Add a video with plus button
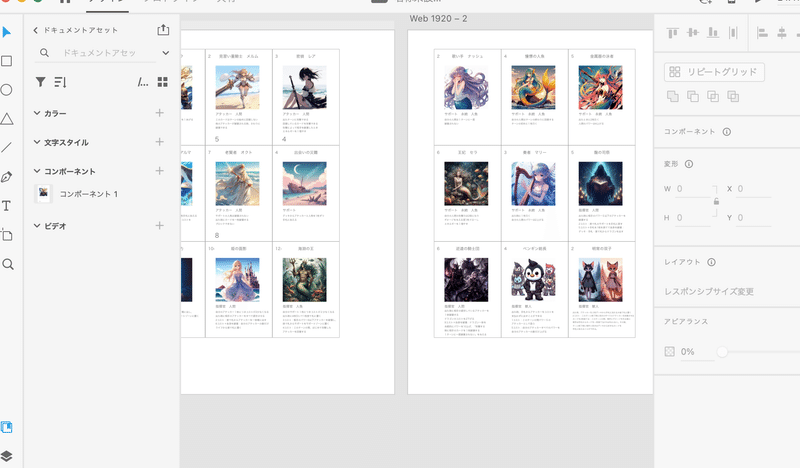Viewport: 800px width, 468px height. click(160, 226)
